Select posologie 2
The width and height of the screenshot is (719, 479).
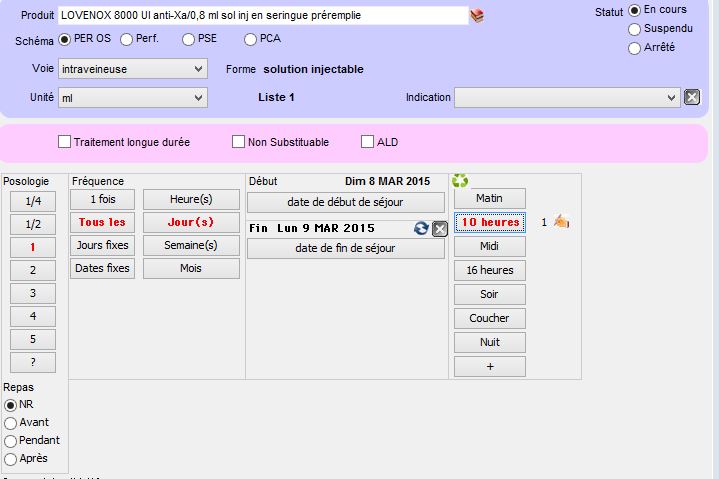(x=33, y=270)
